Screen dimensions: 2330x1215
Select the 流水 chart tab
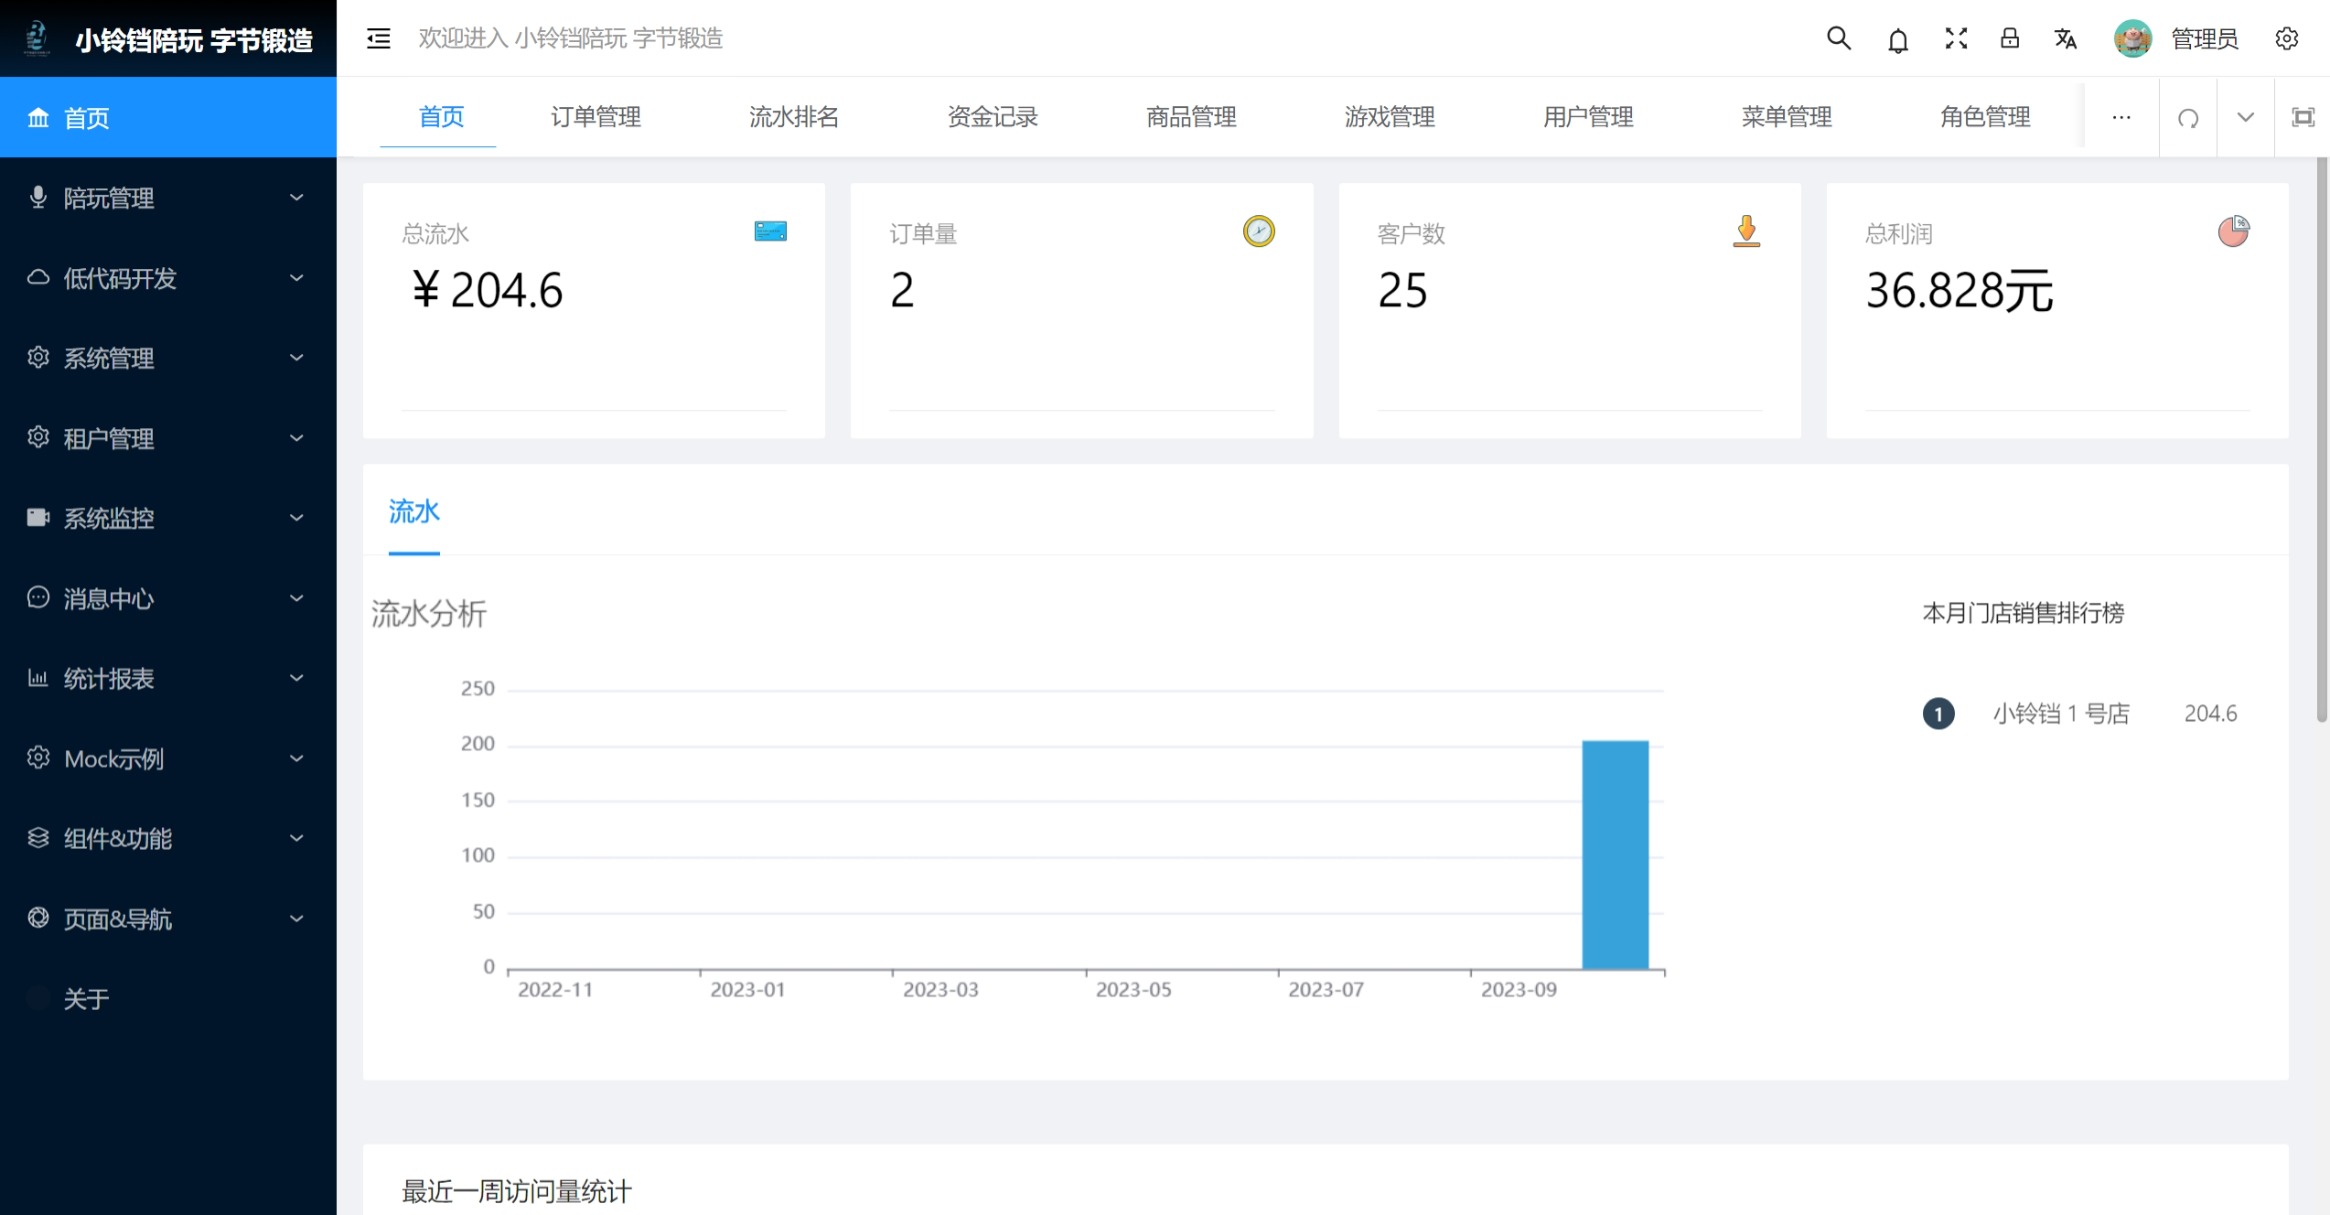414,512
